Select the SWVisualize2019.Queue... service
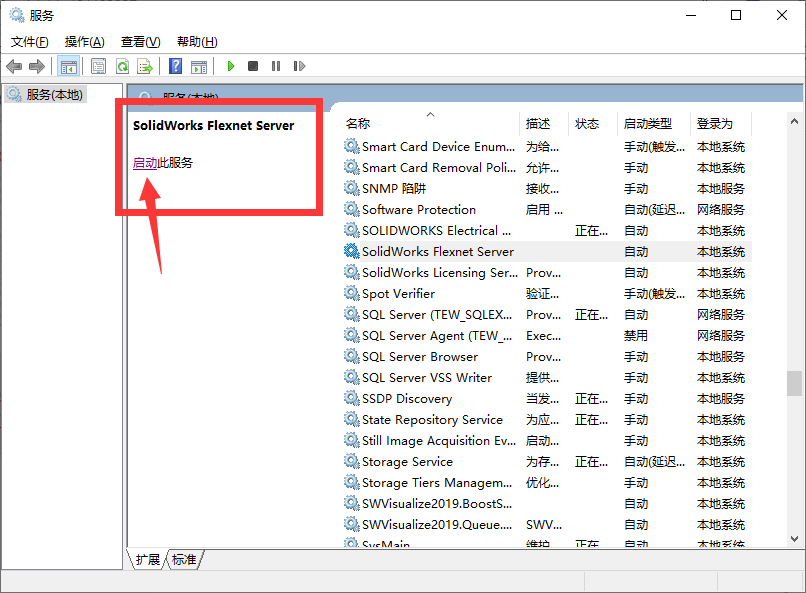Screen dimensions: 806x593 point(547,525)
